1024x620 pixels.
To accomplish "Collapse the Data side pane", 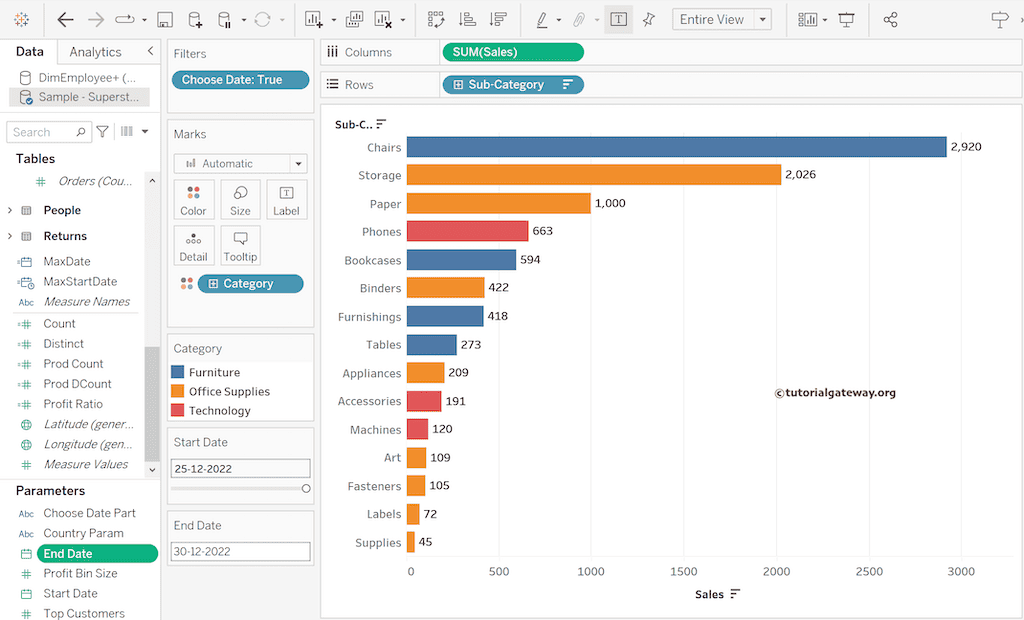I will pos(150,51).
